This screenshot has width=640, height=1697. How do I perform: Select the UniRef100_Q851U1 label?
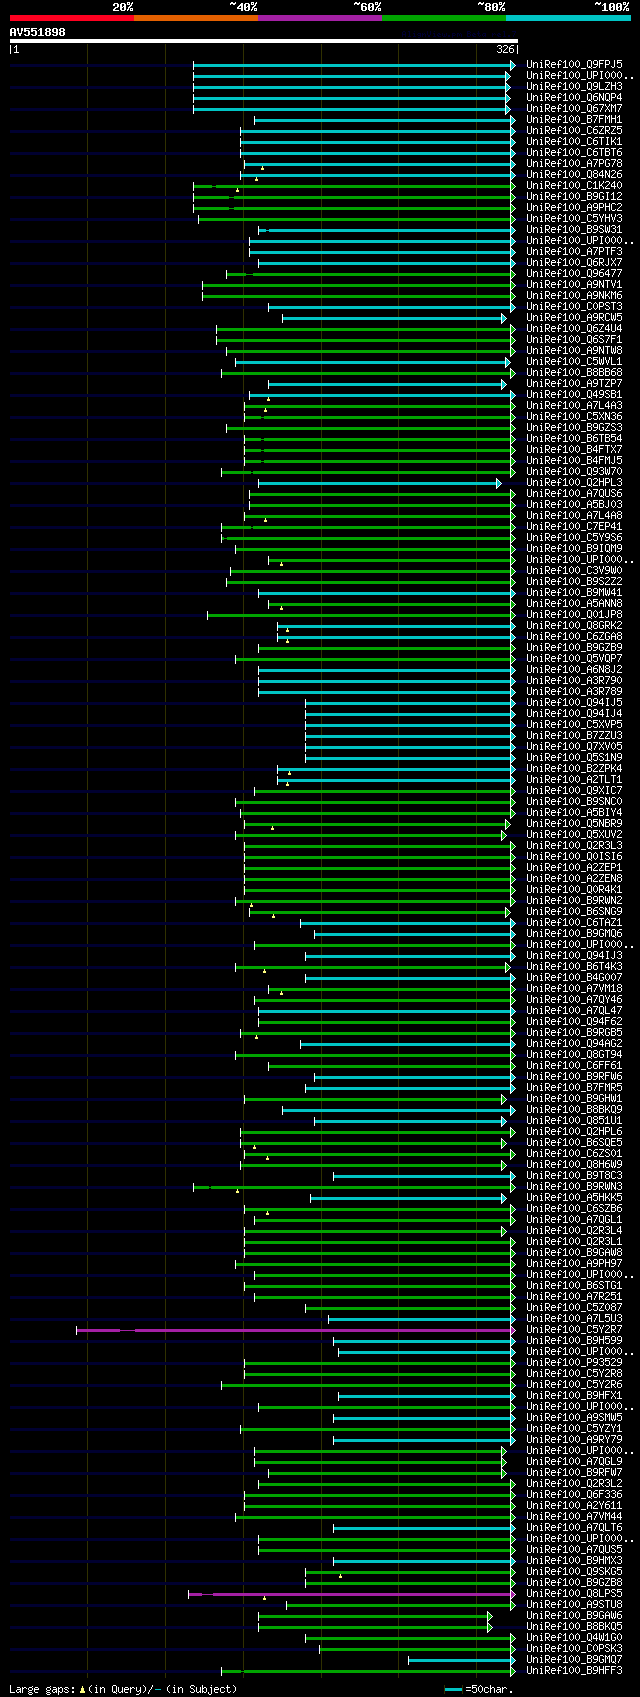point(574,1121)
